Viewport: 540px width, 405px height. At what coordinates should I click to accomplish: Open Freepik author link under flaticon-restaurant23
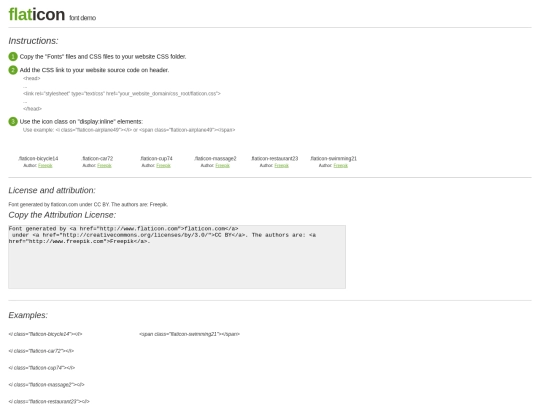click(x=281, y=166)
